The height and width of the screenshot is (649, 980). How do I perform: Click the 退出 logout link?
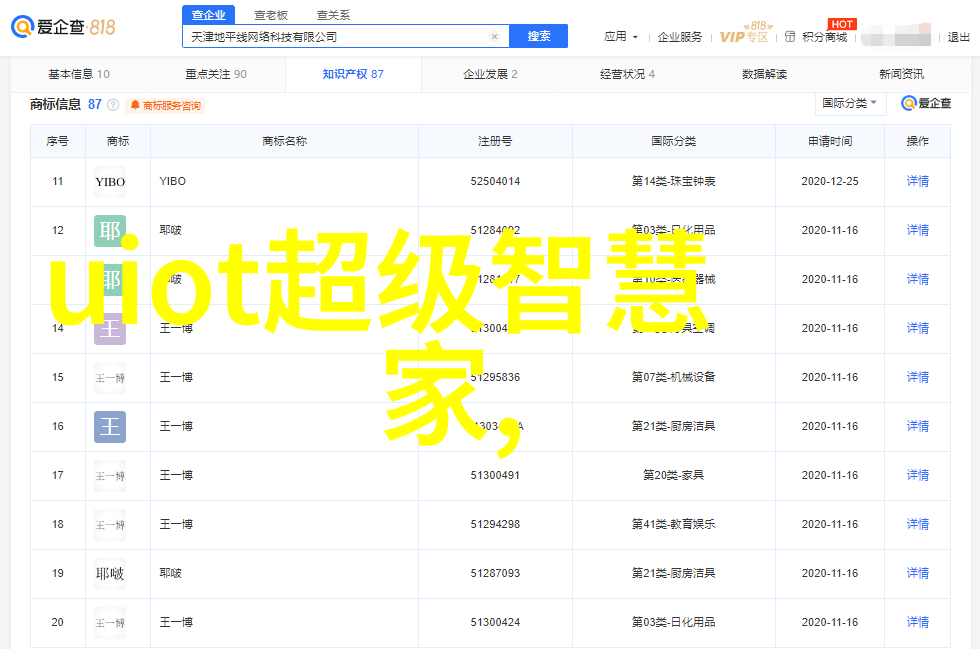click(958, 37)
